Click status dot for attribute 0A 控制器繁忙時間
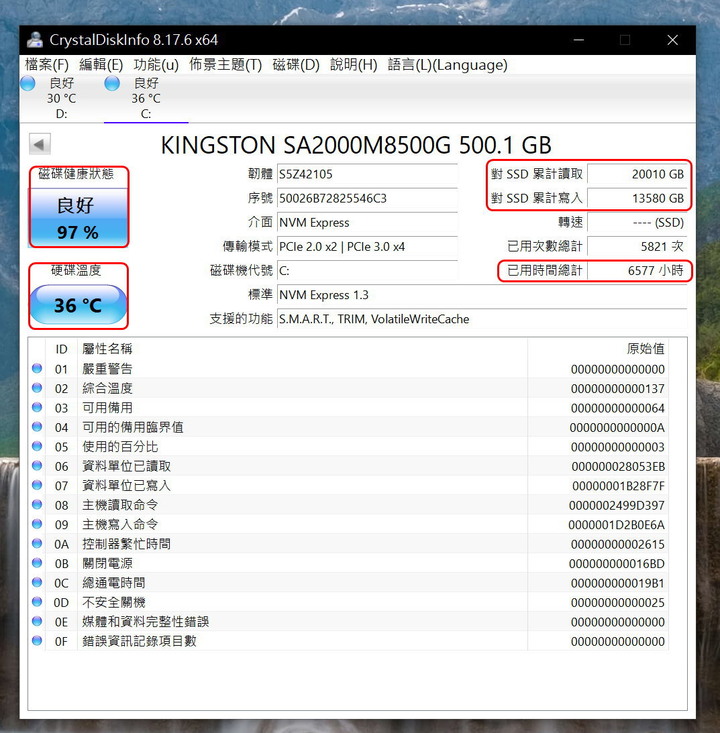Viewport: 720px width, 733px height. 37,543
